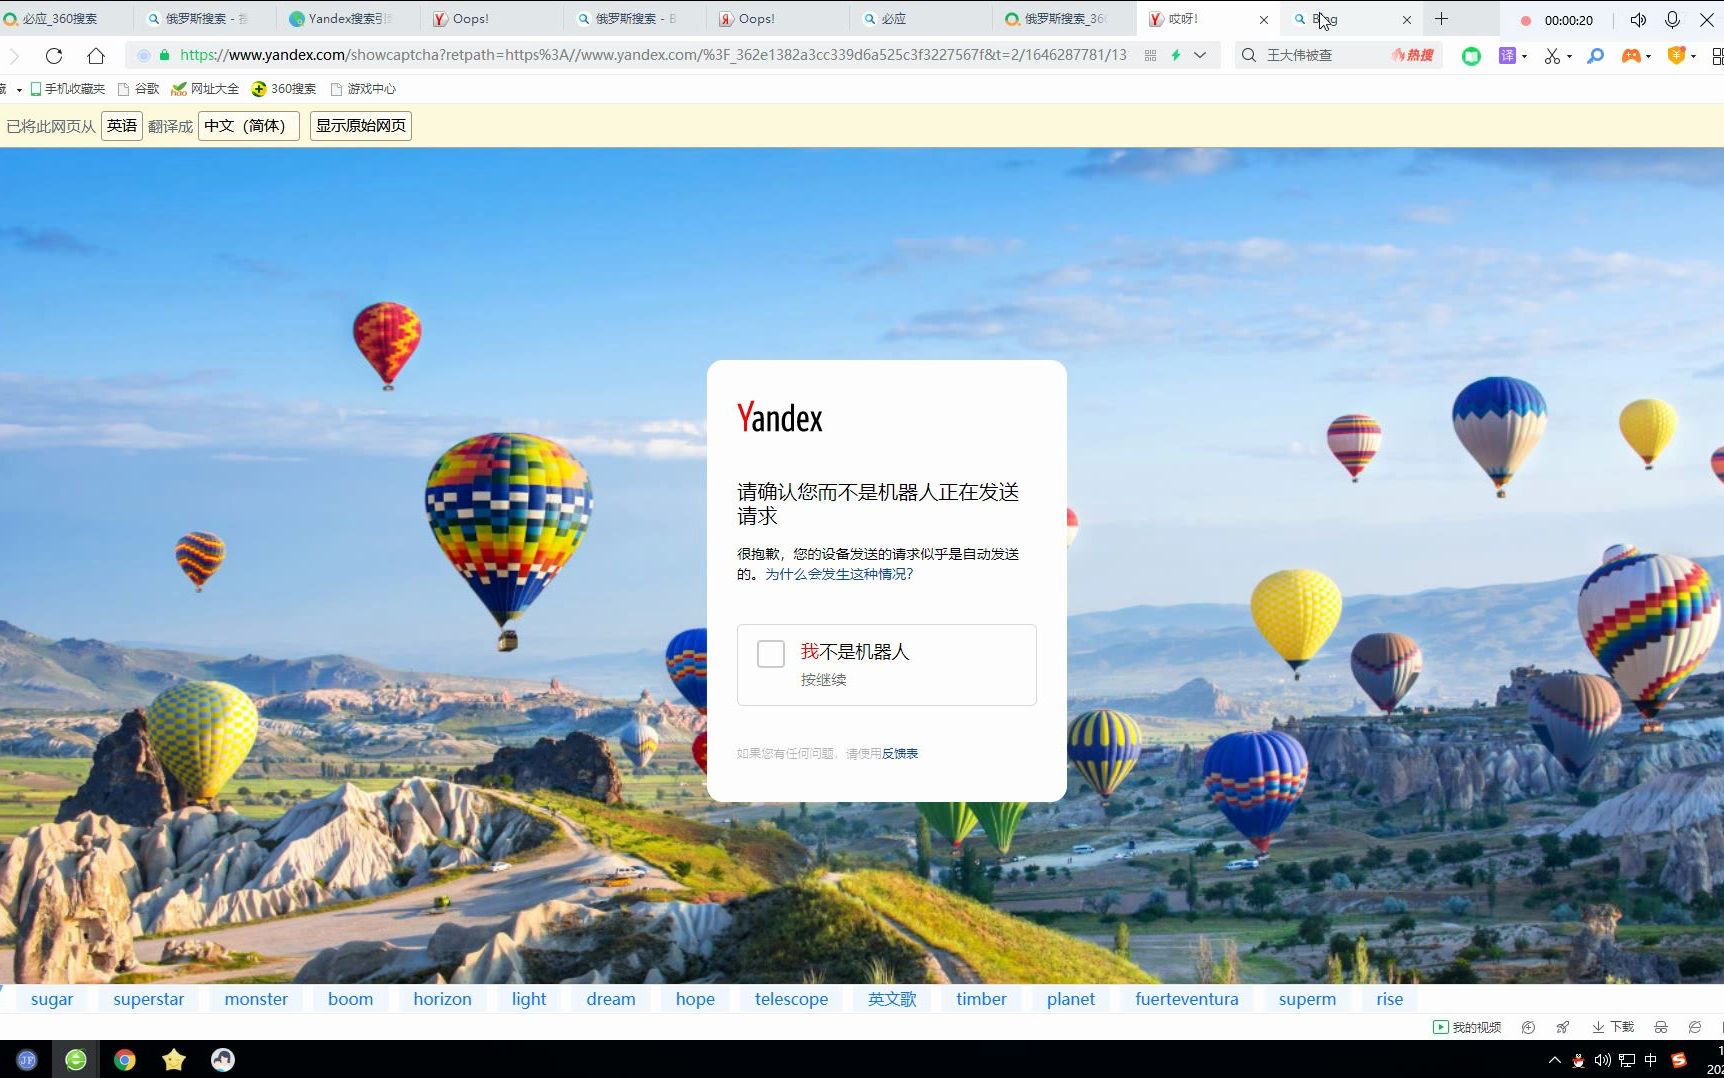1724x1078 pixels.
Task: Click the green lightning speed-mode icon
Action: click(x=1176, y=56)
